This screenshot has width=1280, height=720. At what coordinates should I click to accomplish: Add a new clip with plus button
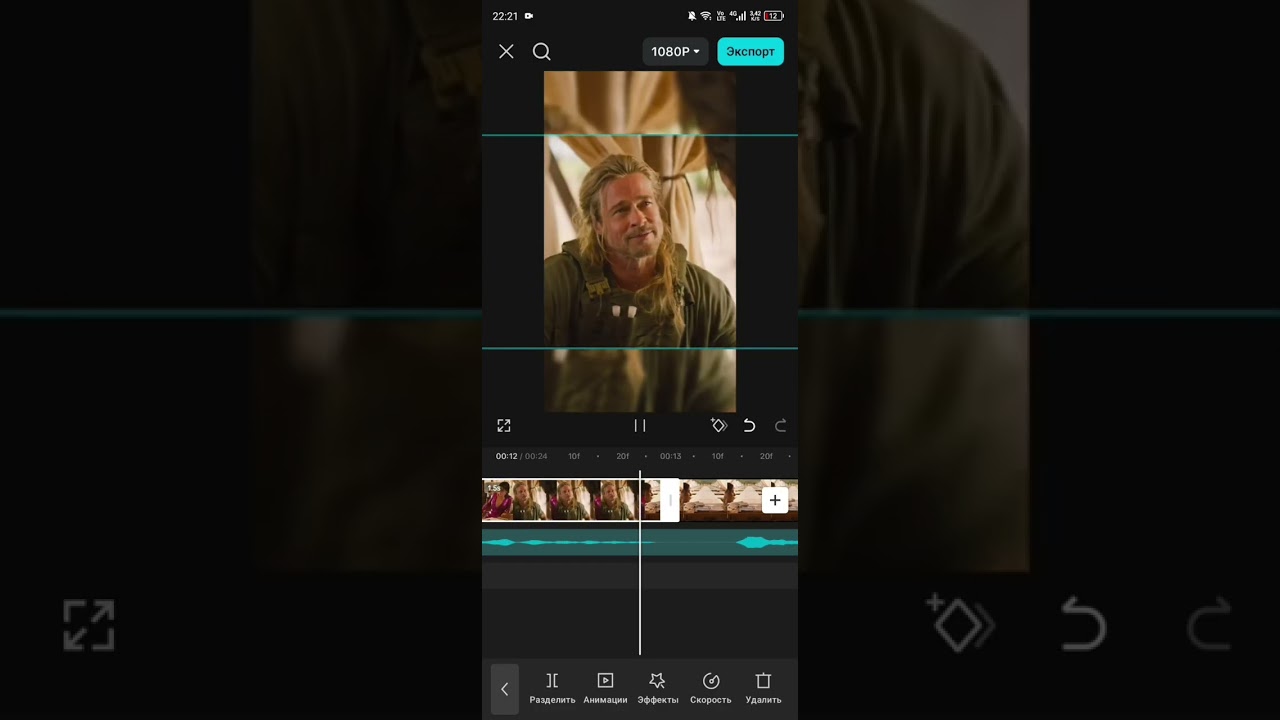pos(775,500)
